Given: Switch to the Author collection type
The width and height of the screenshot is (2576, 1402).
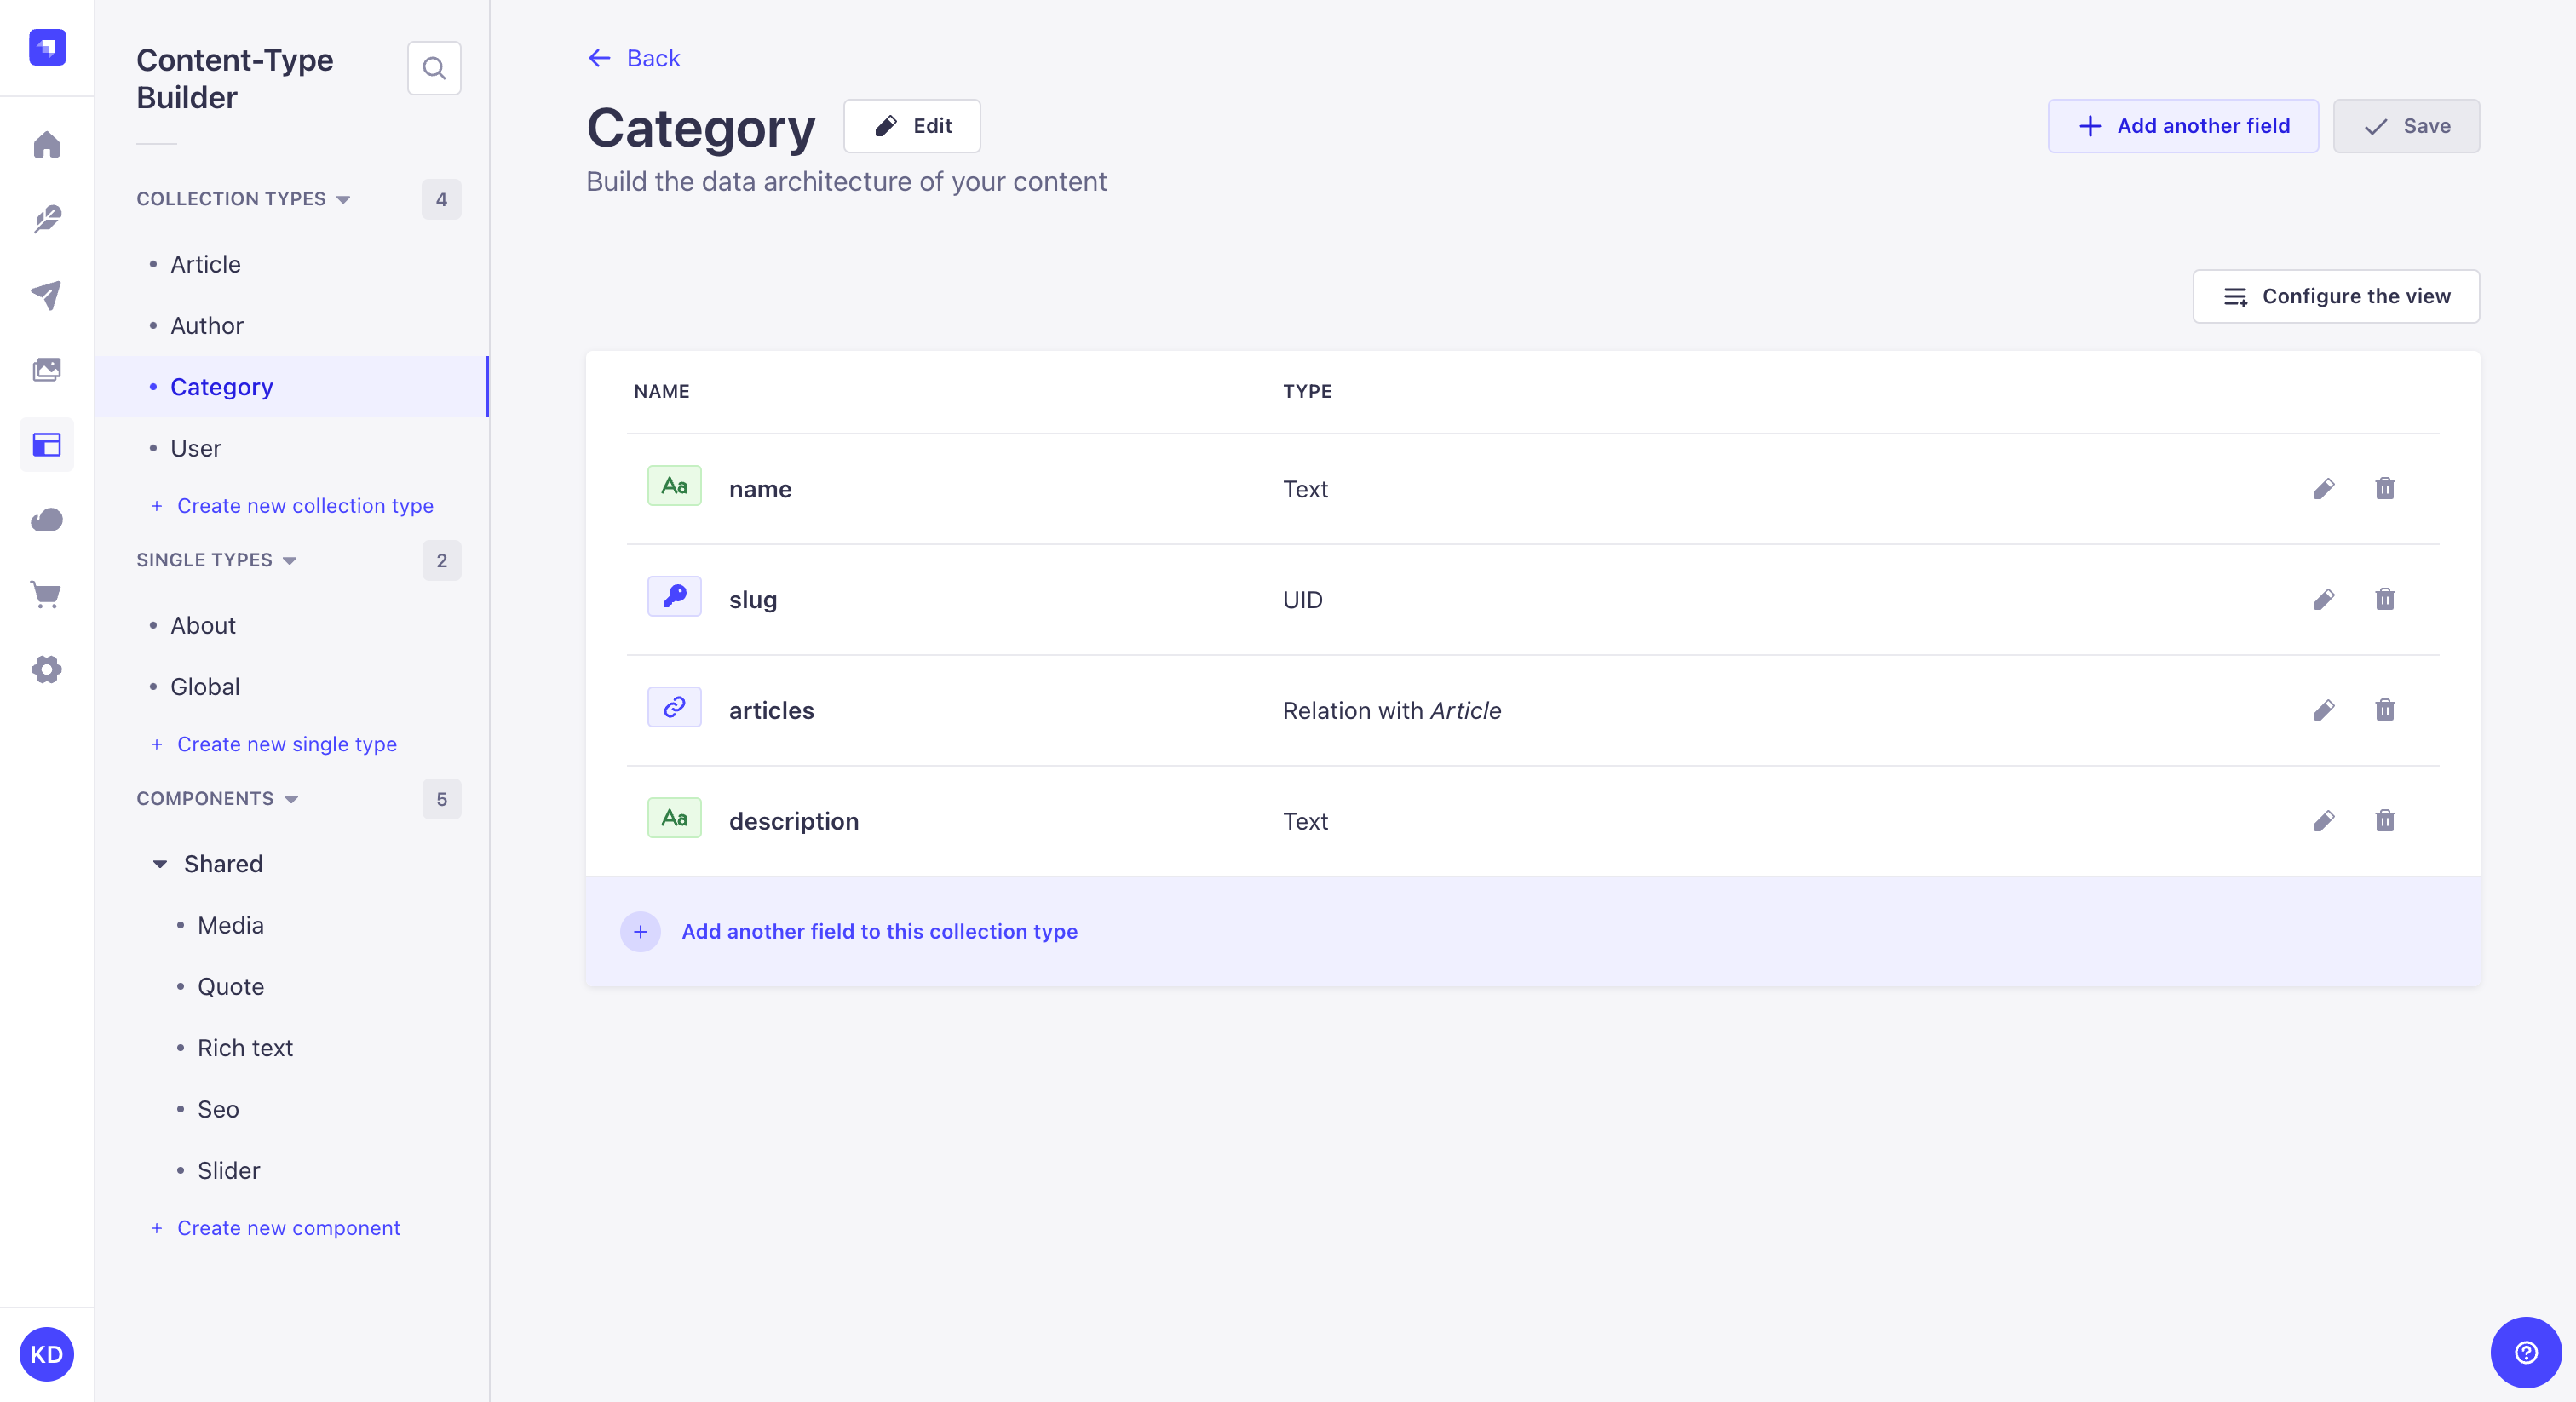Looking at the screenshot, I should pyautogui.click(x=206, y=325).
